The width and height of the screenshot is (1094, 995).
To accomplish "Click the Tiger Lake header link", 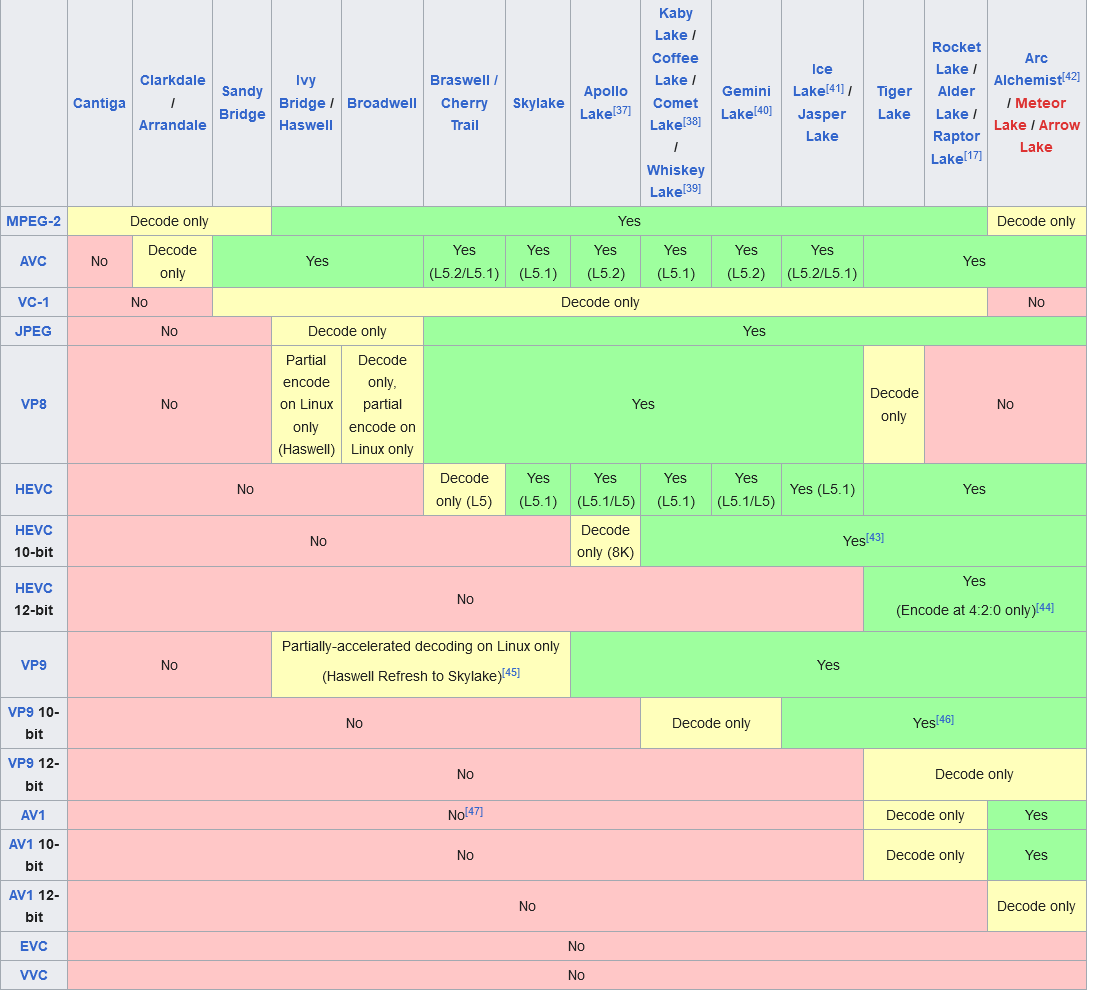I will point(894,103).
